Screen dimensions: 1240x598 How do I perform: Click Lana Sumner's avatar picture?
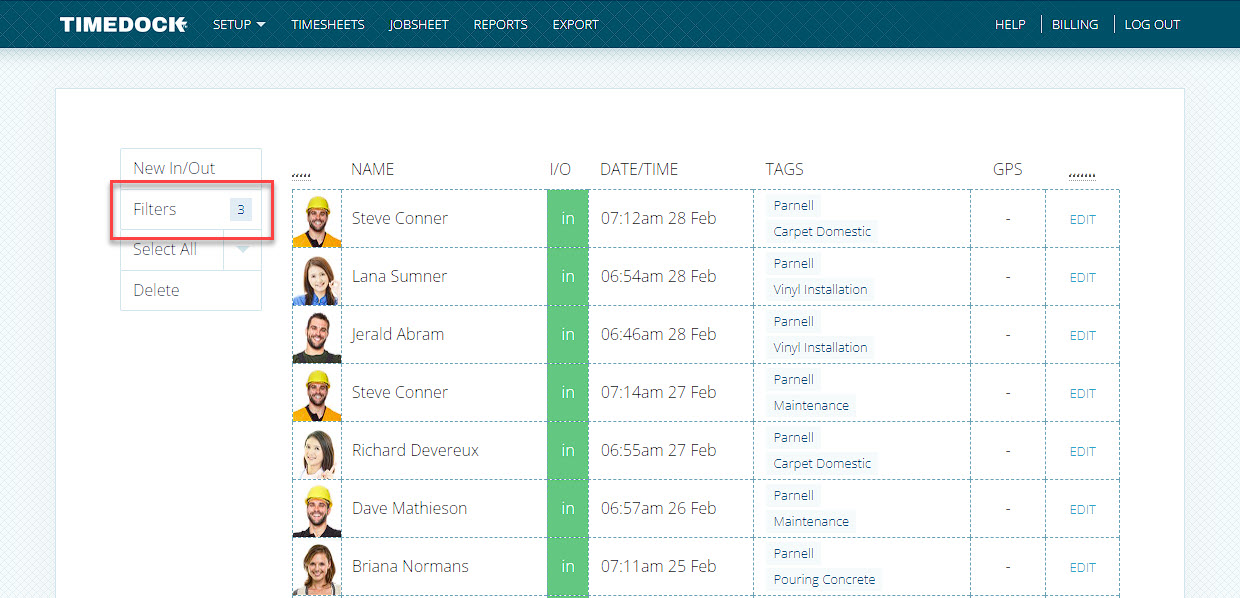click(317, 278)
